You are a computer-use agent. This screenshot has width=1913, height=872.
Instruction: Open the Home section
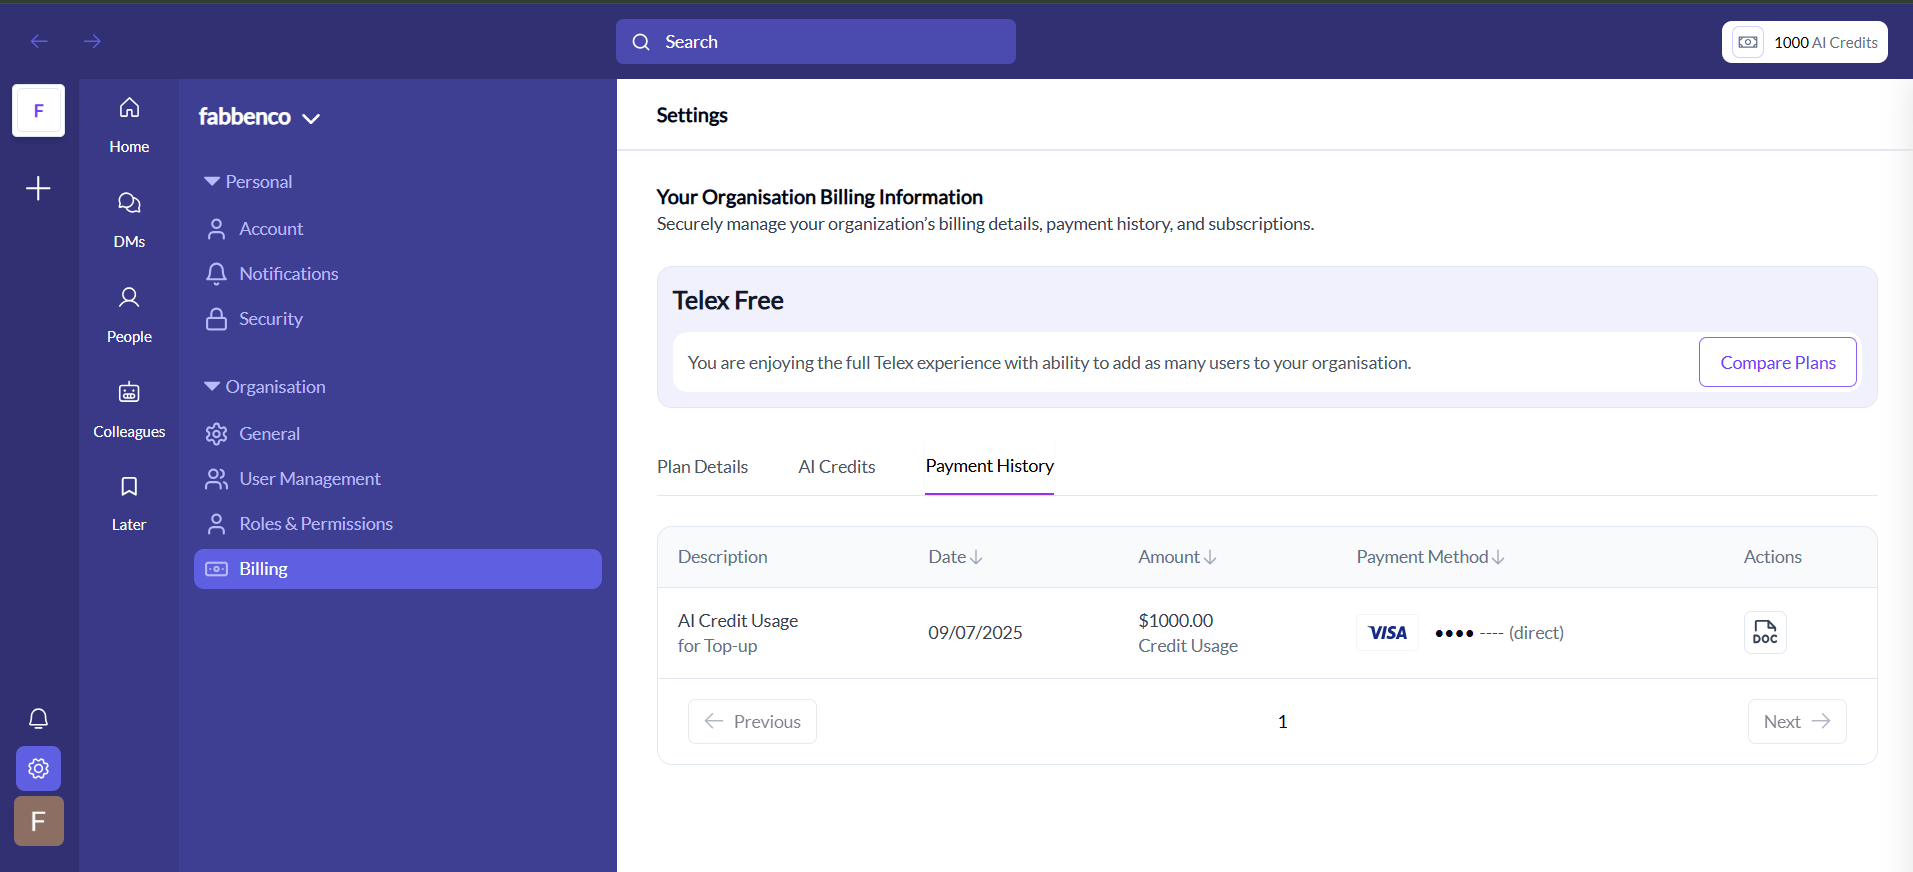click(x=129, y=125)
